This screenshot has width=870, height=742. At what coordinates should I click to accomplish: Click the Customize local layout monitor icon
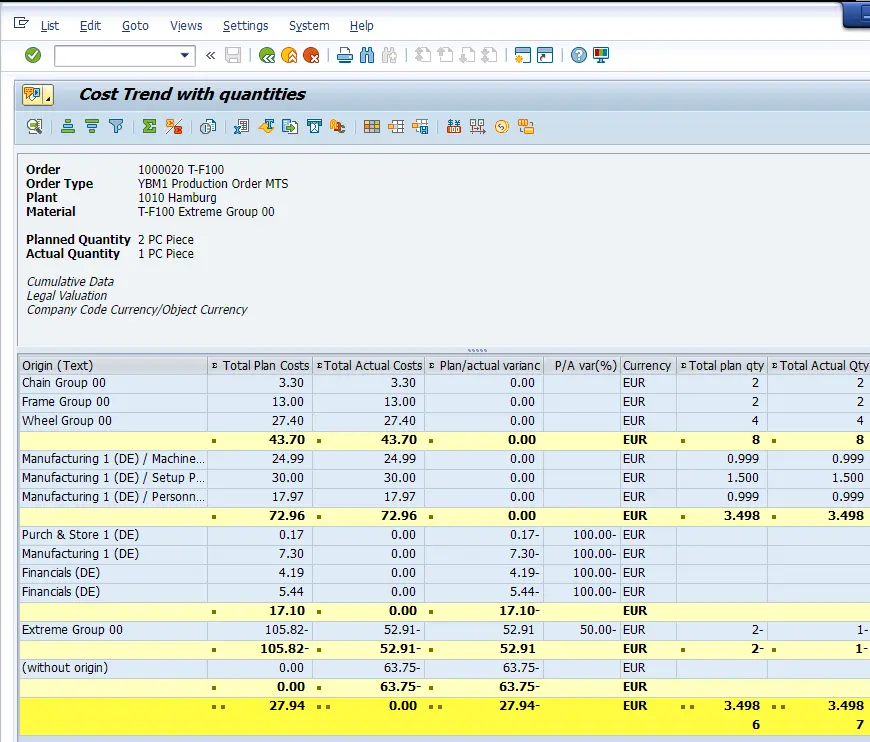[x=601, y=55]
